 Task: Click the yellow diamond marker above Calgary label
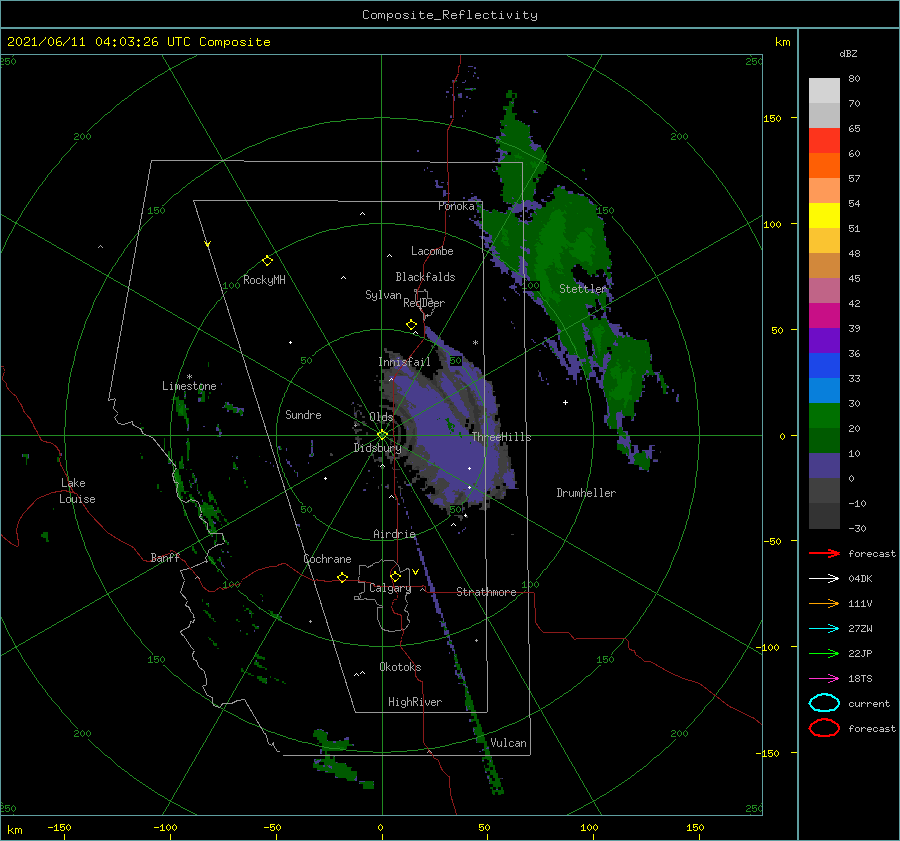[395, 576]
